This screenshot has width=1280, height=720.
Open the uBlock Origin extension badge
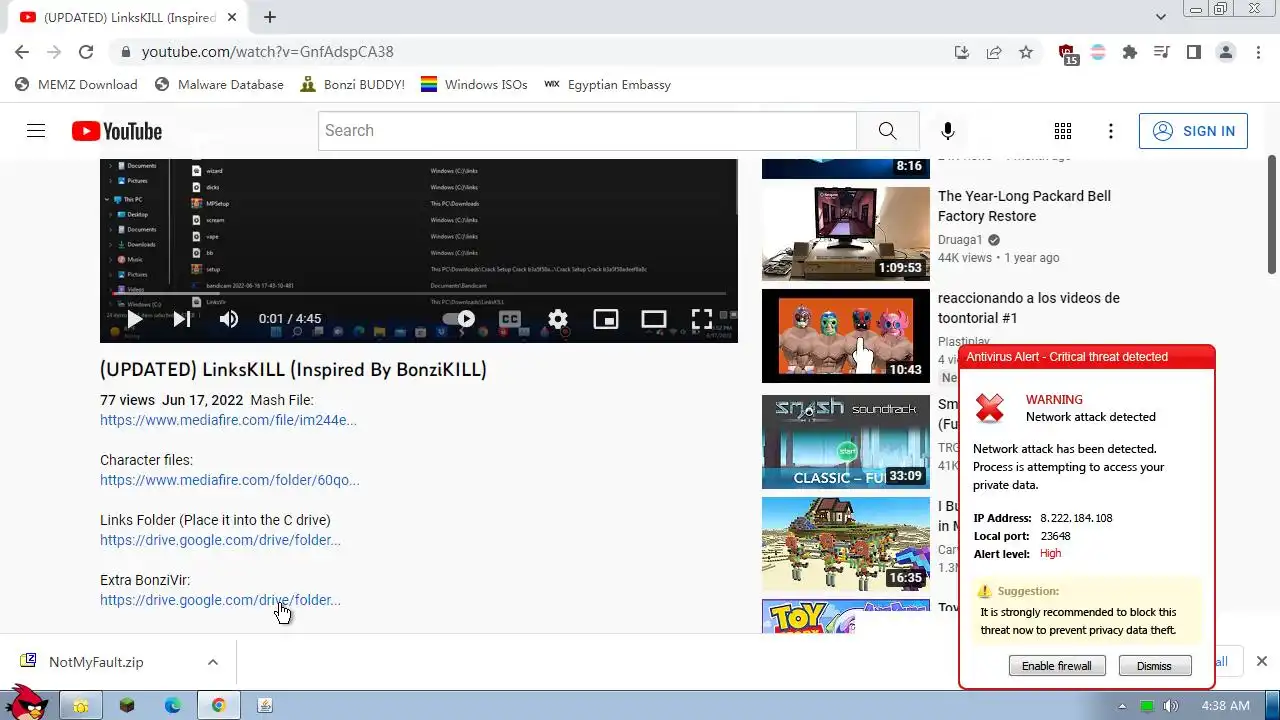1067,53
